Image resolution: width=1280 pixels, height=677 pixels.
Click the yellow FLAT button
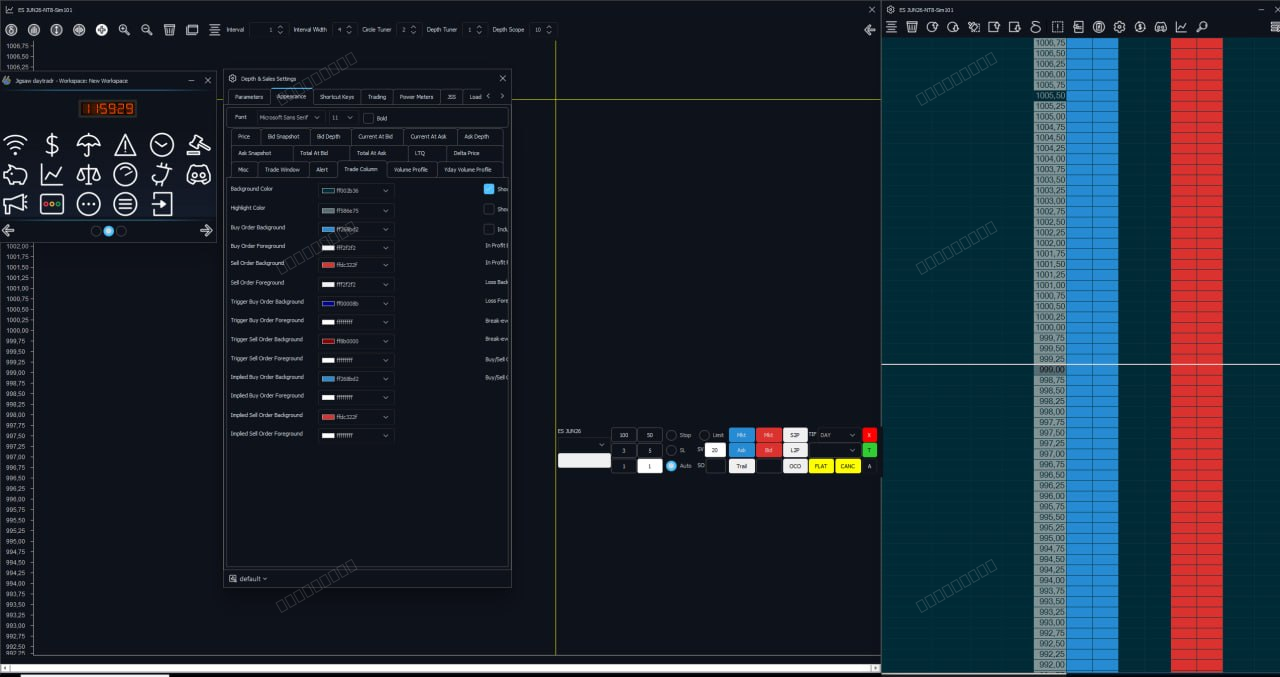pos(821,466)
